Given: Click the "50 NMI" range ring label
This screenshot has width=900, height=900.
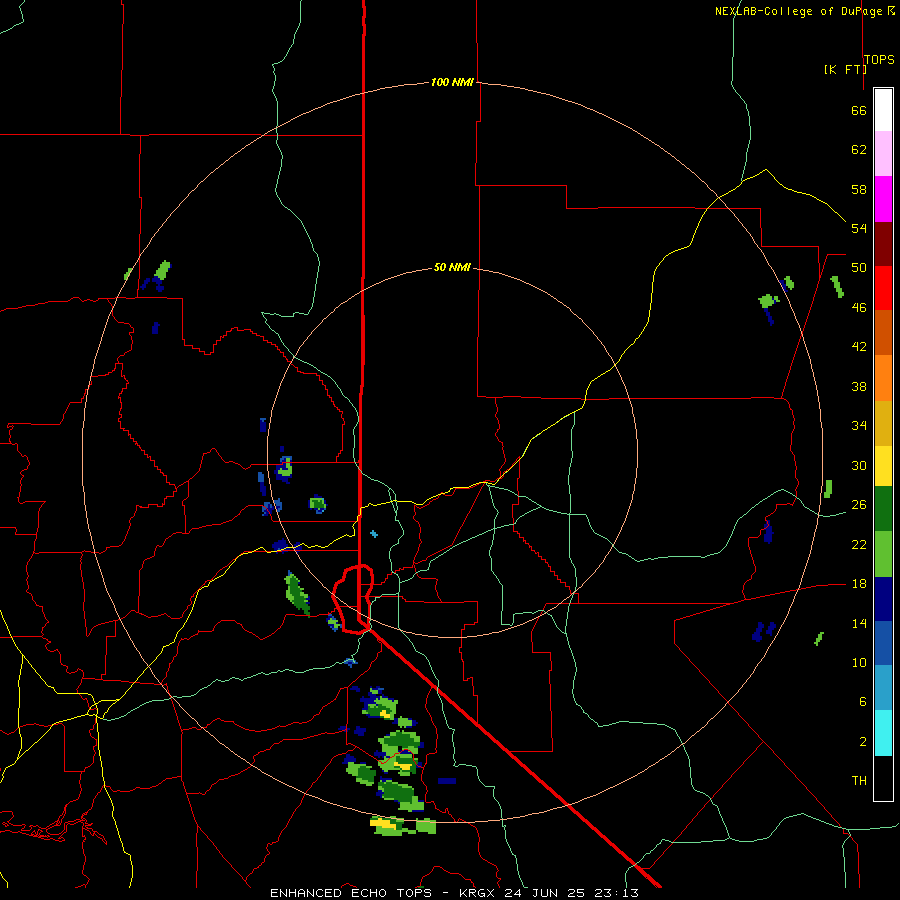Looking at the screenshot, I should [452, 267].
